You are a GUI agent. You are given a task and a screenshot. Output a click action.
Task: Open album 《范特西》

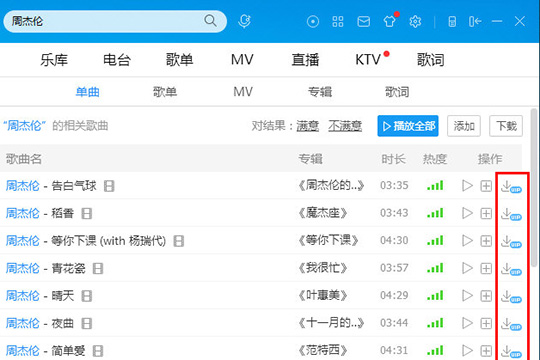click(323, 351)
